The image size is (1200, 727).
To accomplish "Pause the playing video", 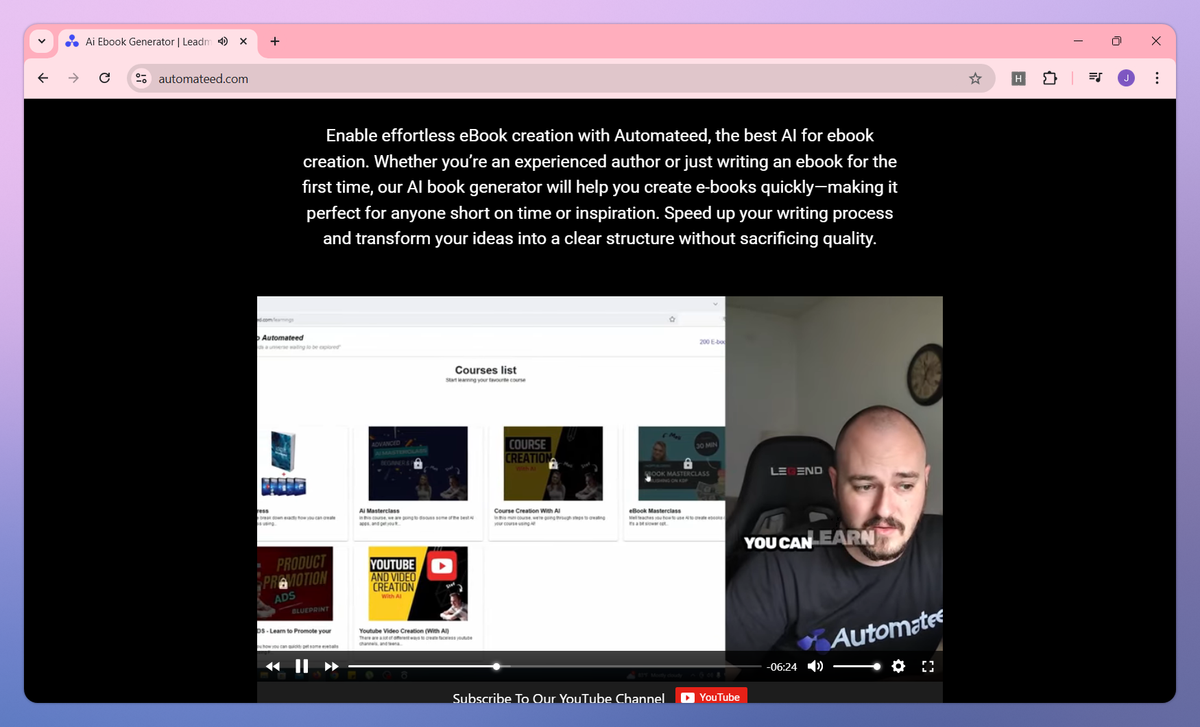I will pyautogui.click(x=302, y=666).
